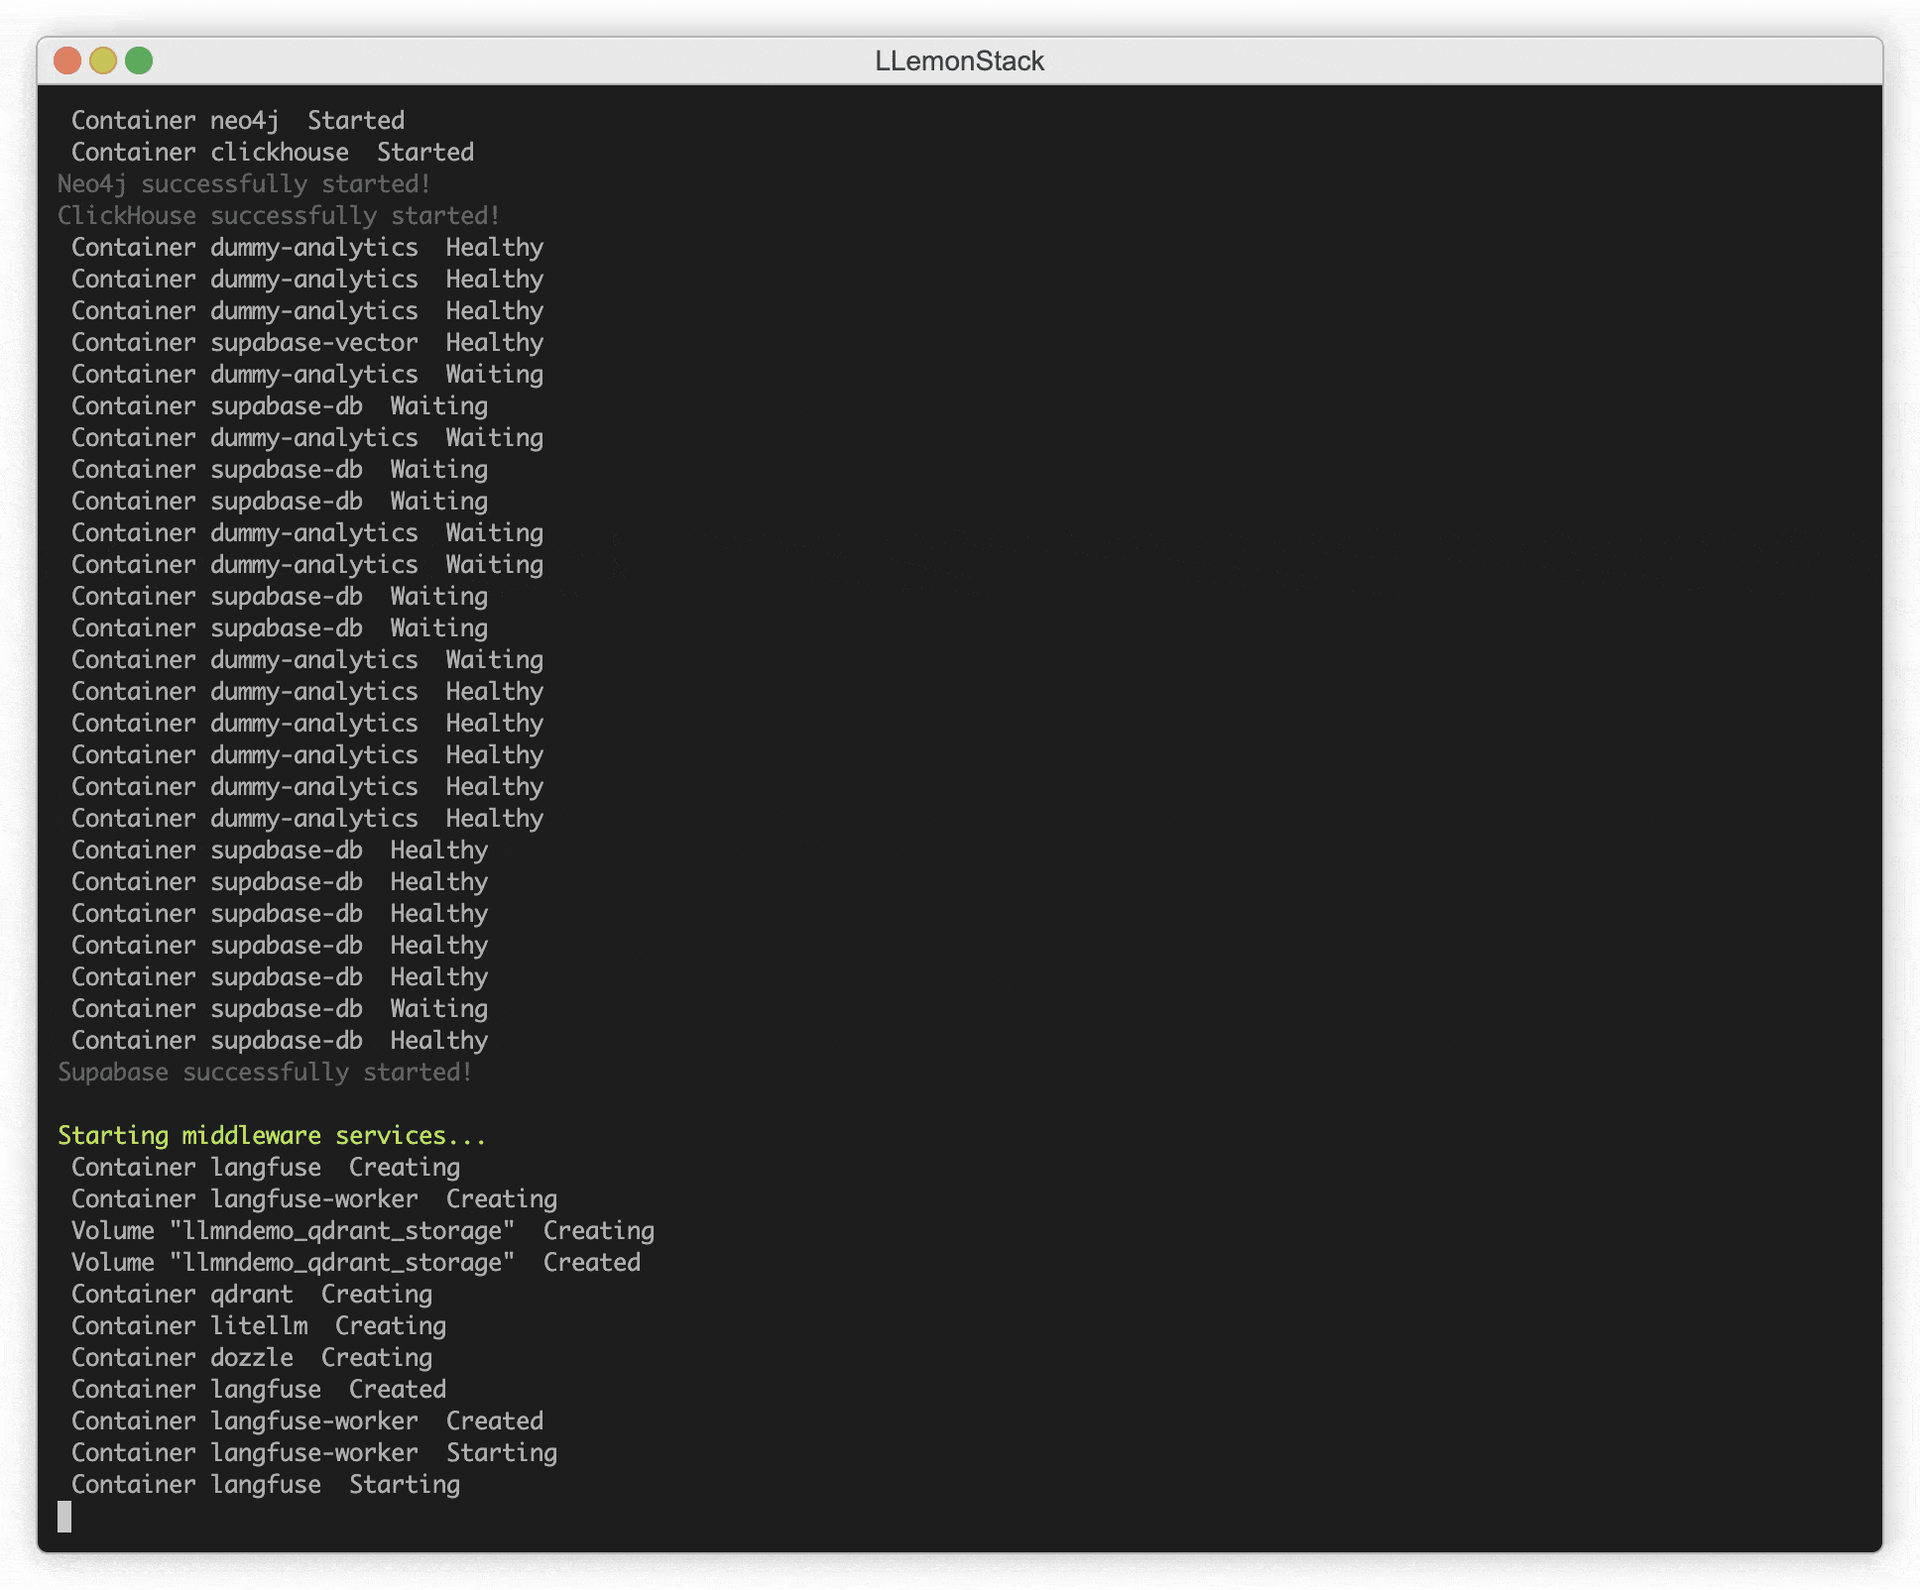Click 'ClickHouse successfully started!' message
Image resolution: width=1920 pixels, height=1590 pixels.
[279, 216]
